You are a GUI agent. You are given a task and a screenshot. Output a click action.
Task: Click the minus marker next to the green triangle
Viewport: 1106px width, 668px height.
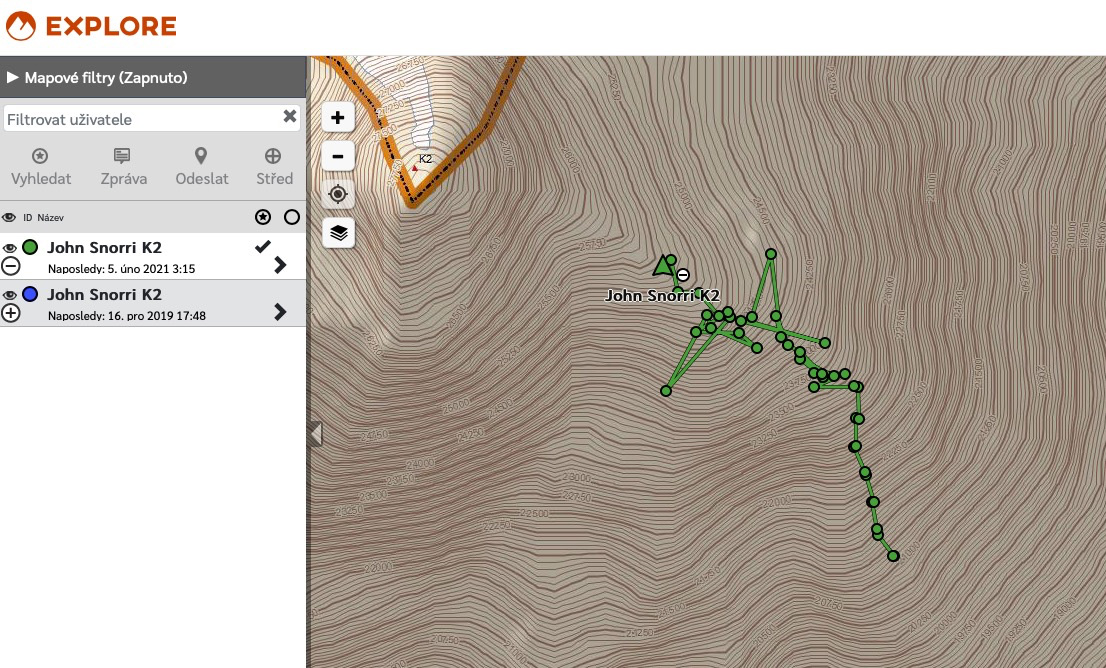(x=683, y=275)
